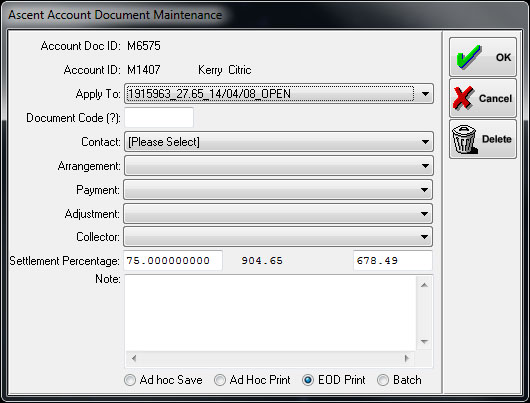The image size is (530, 403).
Task: Click the Settlement Percentage 75.000000000 field
Action: pyautogui.click(x=173, y=261)
